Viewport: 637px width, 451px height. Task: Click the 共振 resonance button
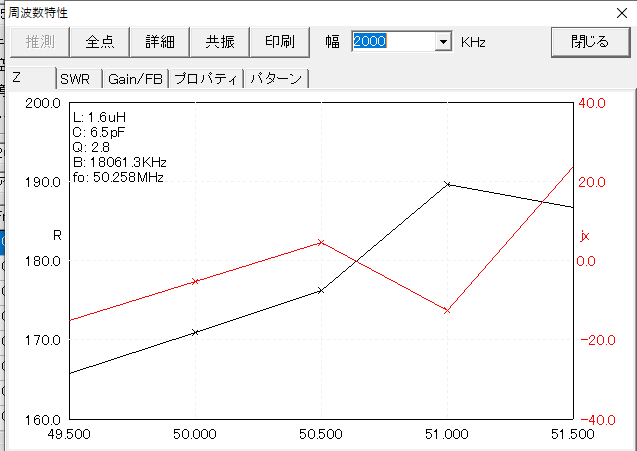219,42
